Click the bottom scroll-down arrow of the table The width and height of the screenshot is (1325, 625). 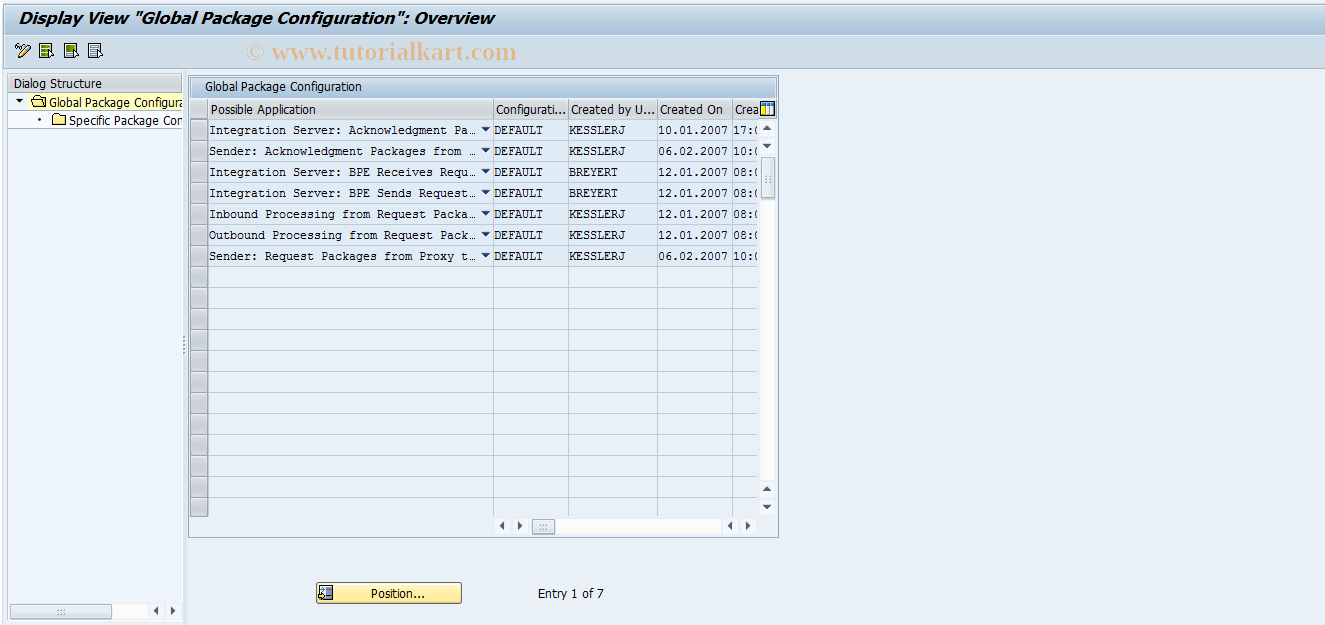pyautogui.click(x=768, y=507)
